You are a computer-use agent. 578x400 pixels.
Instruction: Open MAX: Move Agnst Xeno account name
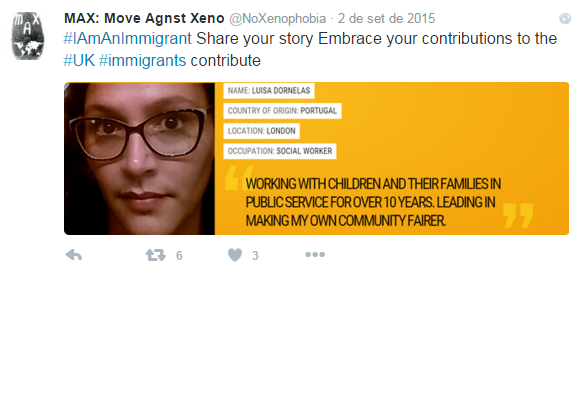pos(144,18)
